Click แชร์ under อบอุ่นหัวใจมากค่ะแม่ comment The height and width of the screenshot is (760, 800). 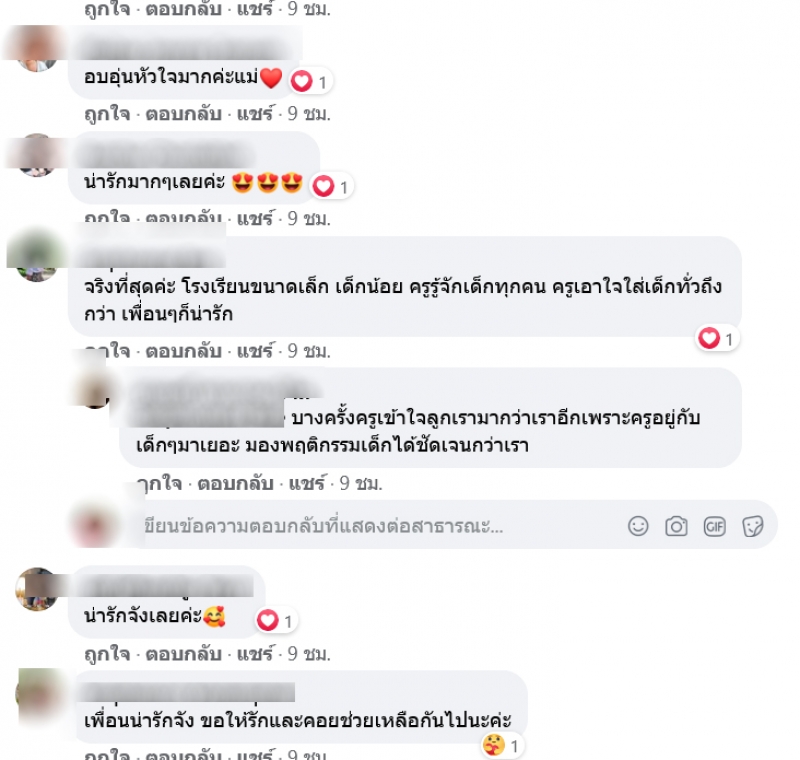[x=255, y=113]
